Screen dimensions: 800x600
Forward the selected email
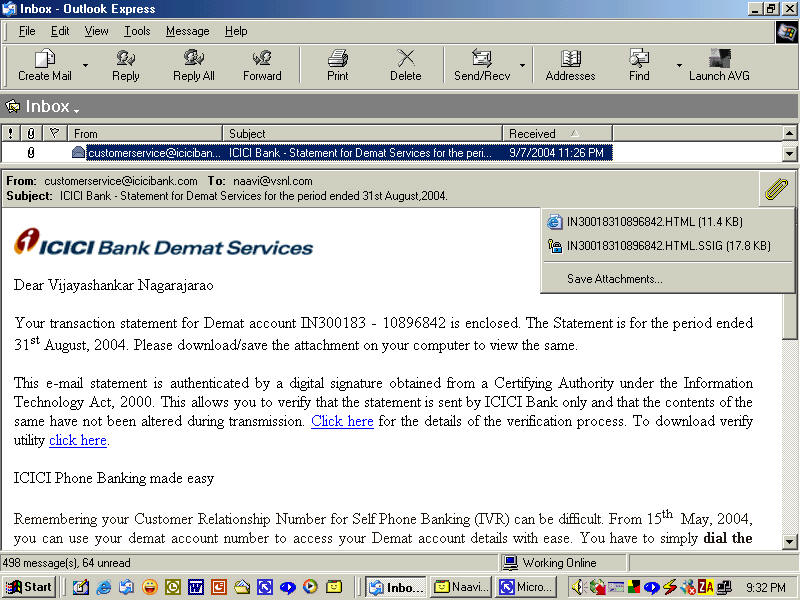pyautogui.click(x=262, y=65)
